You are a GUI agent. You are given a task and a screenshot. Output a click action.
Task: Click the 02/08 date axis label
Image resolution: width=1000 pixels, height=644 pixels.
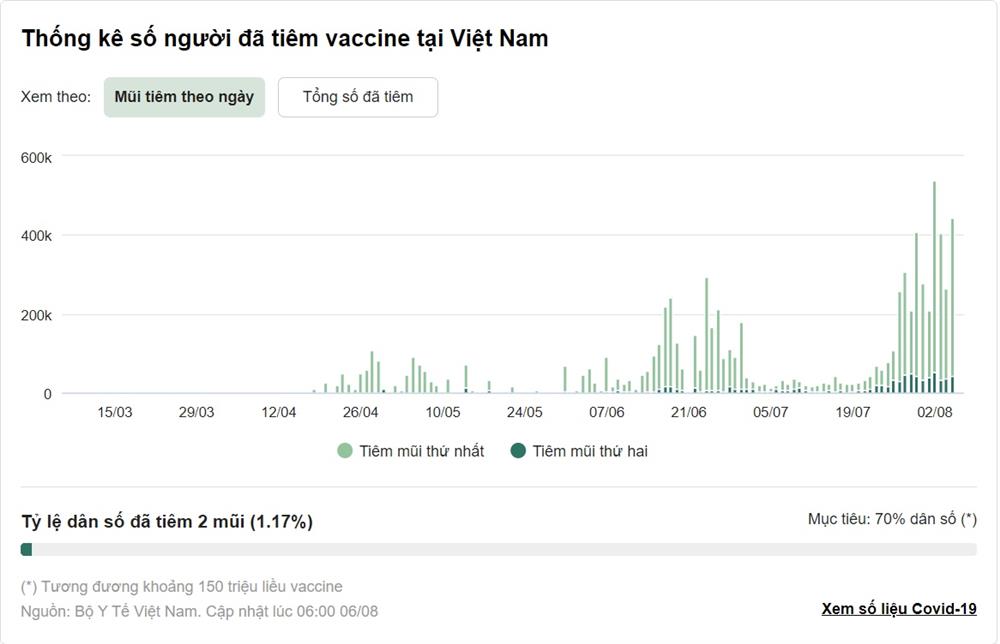coord(934,412)
